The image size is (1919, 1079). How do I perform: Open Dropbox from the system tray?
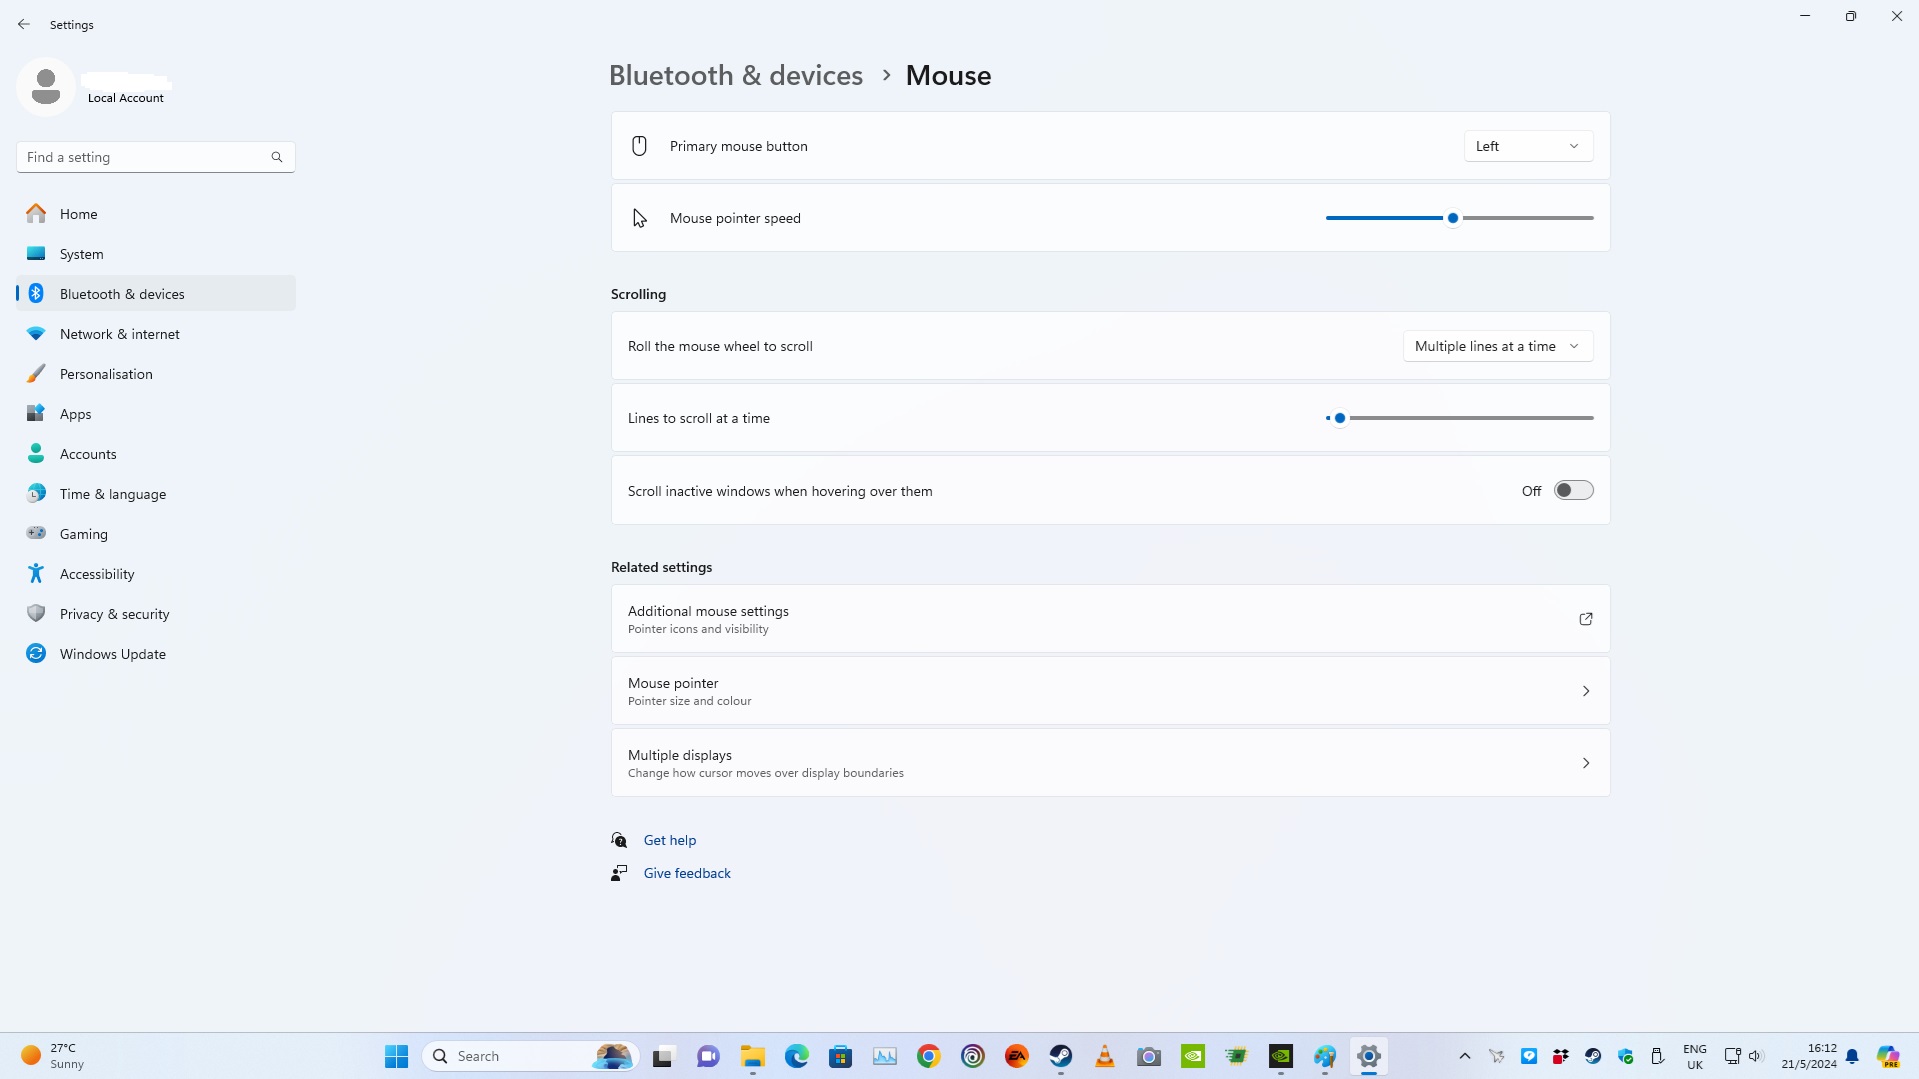click(1561, 1056)
